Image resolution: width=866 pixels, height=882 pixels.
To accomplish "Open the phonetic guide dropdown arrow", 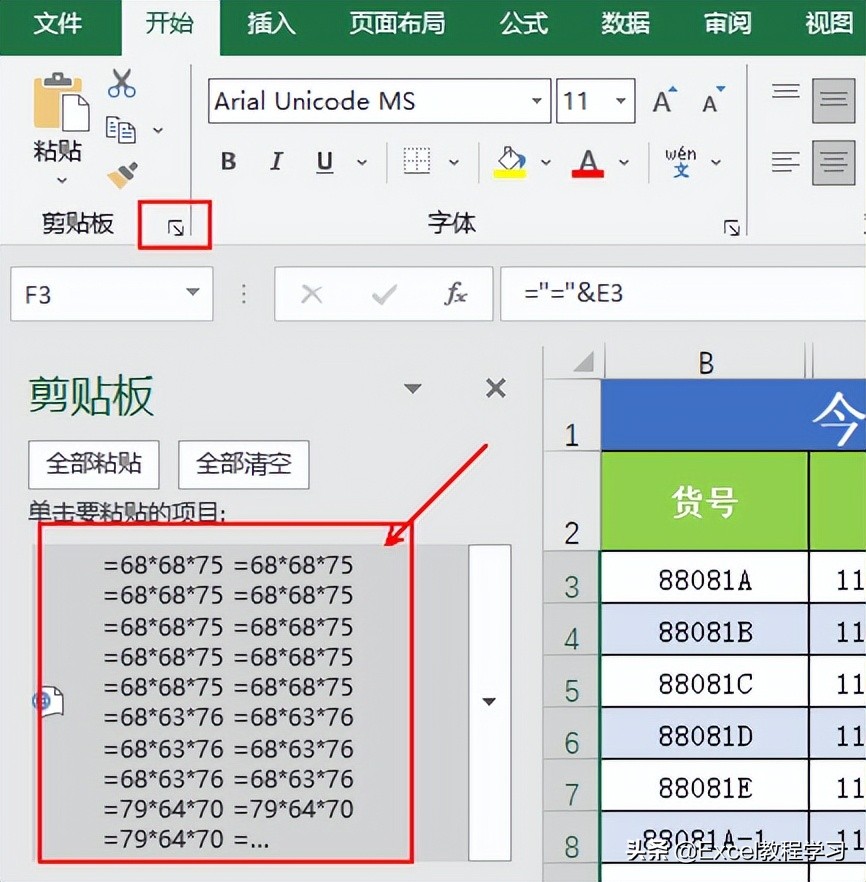I will pyautogui.click(x=716, y=163).
